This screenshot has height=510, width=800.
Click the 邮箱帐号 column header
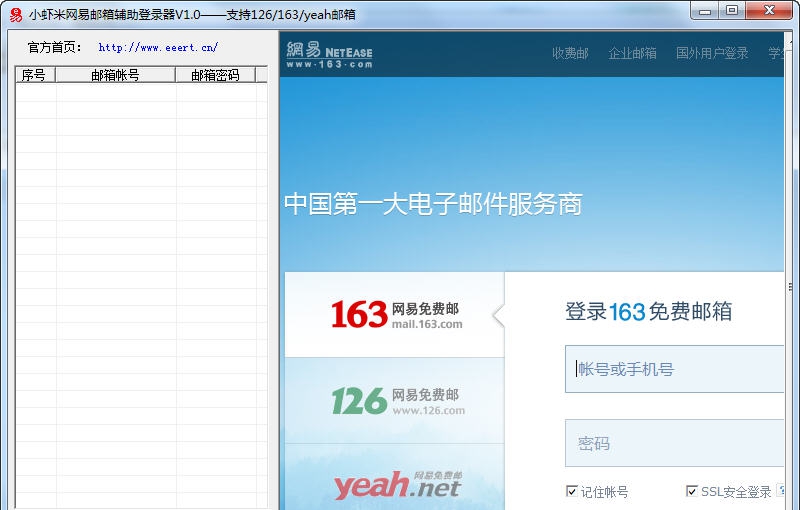point(115,75)
